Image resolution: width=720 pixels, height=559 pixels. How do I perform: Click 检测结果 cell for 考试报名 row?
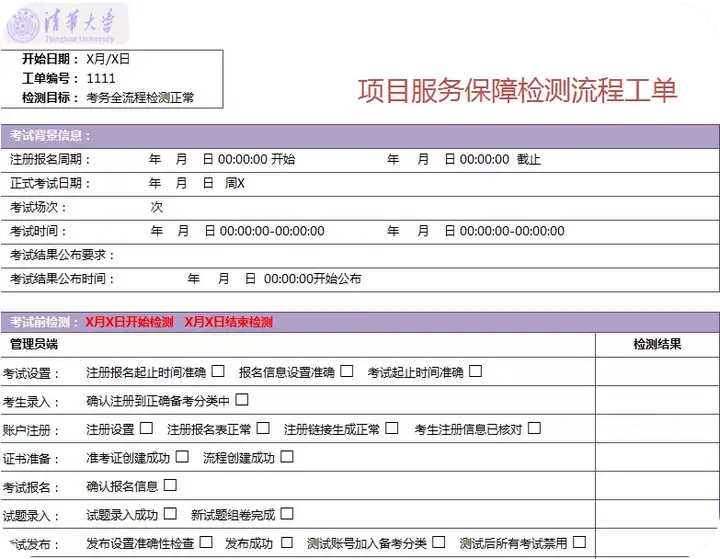tap(657, 486)
